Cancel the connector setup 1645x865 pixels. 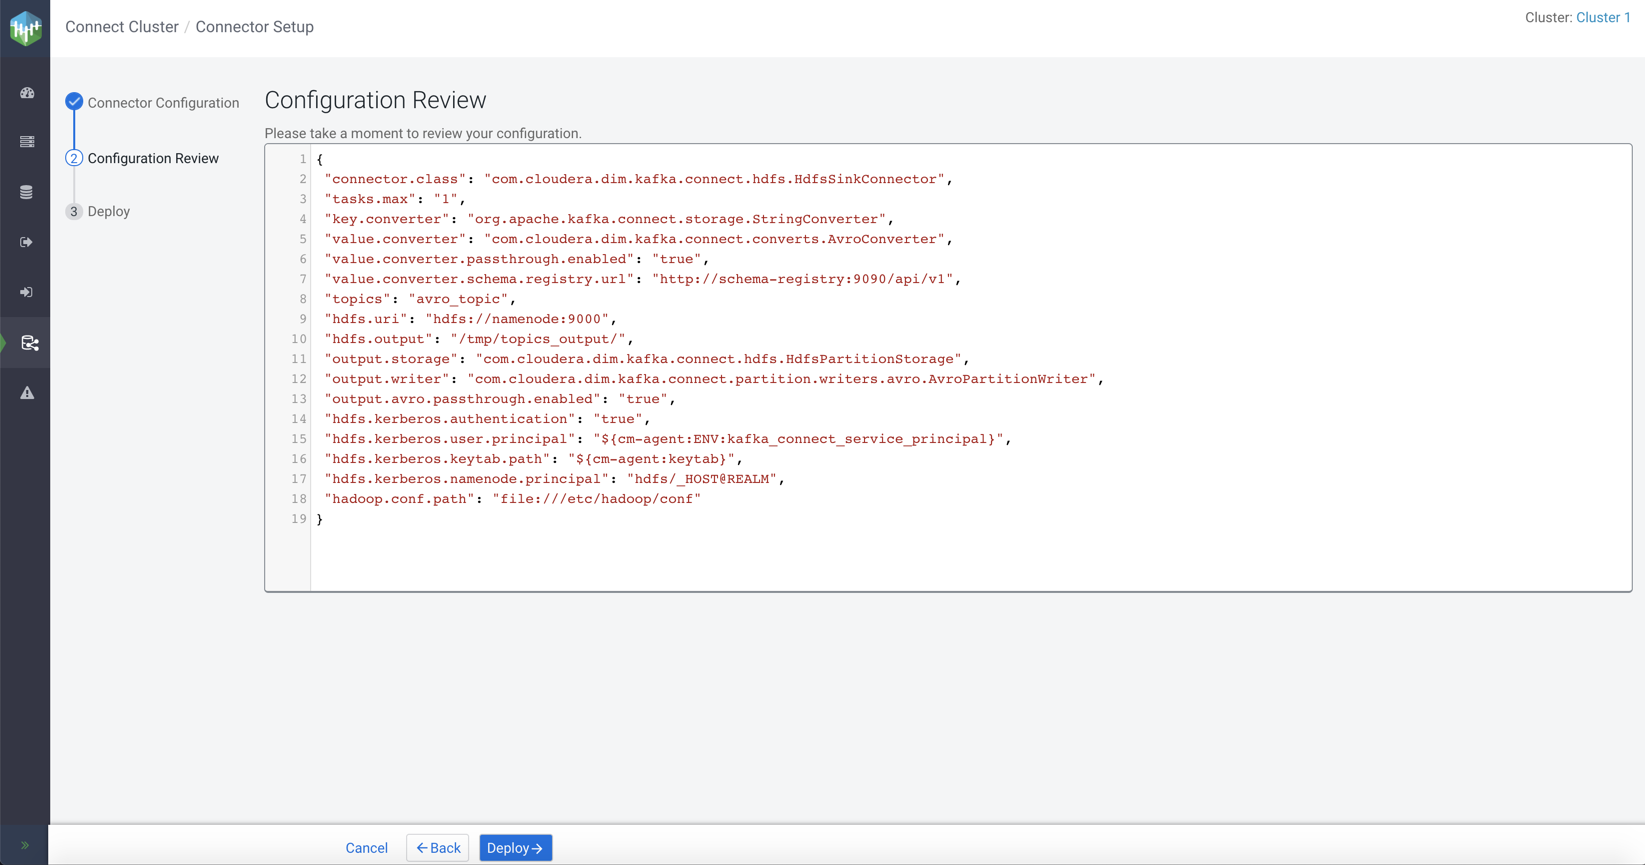point(367,848)
